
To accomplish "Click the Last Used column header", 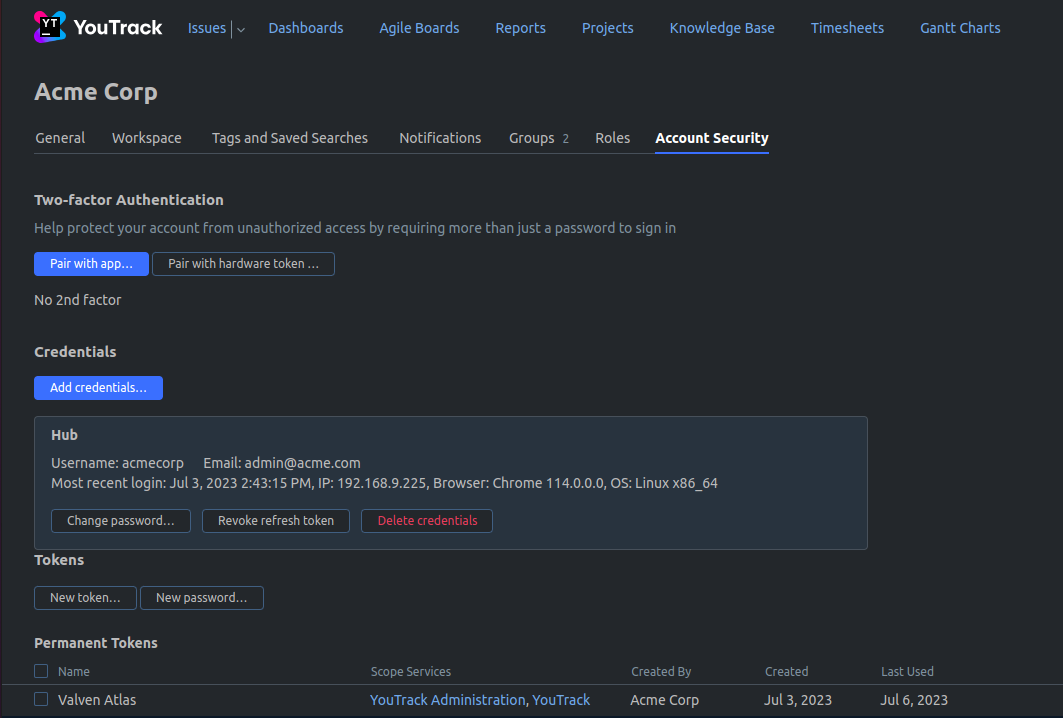I will click(907, 671).
